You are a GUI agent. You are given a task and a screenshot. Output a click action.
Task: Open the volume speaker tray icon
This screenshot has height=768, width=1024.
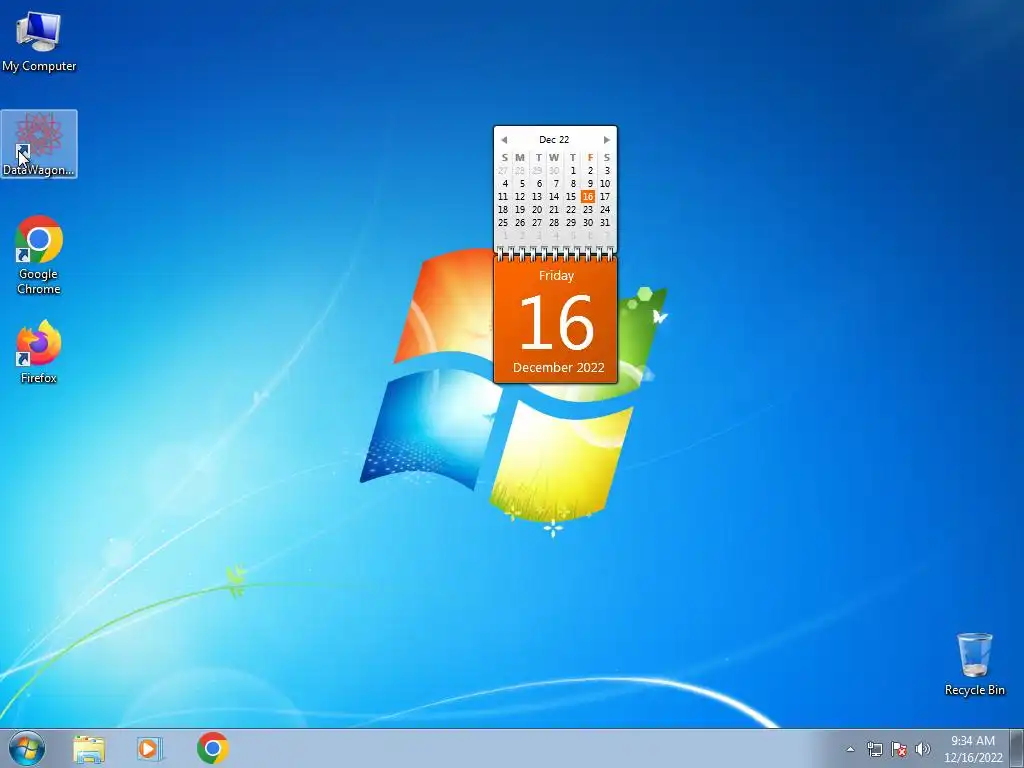pos(923,749)
